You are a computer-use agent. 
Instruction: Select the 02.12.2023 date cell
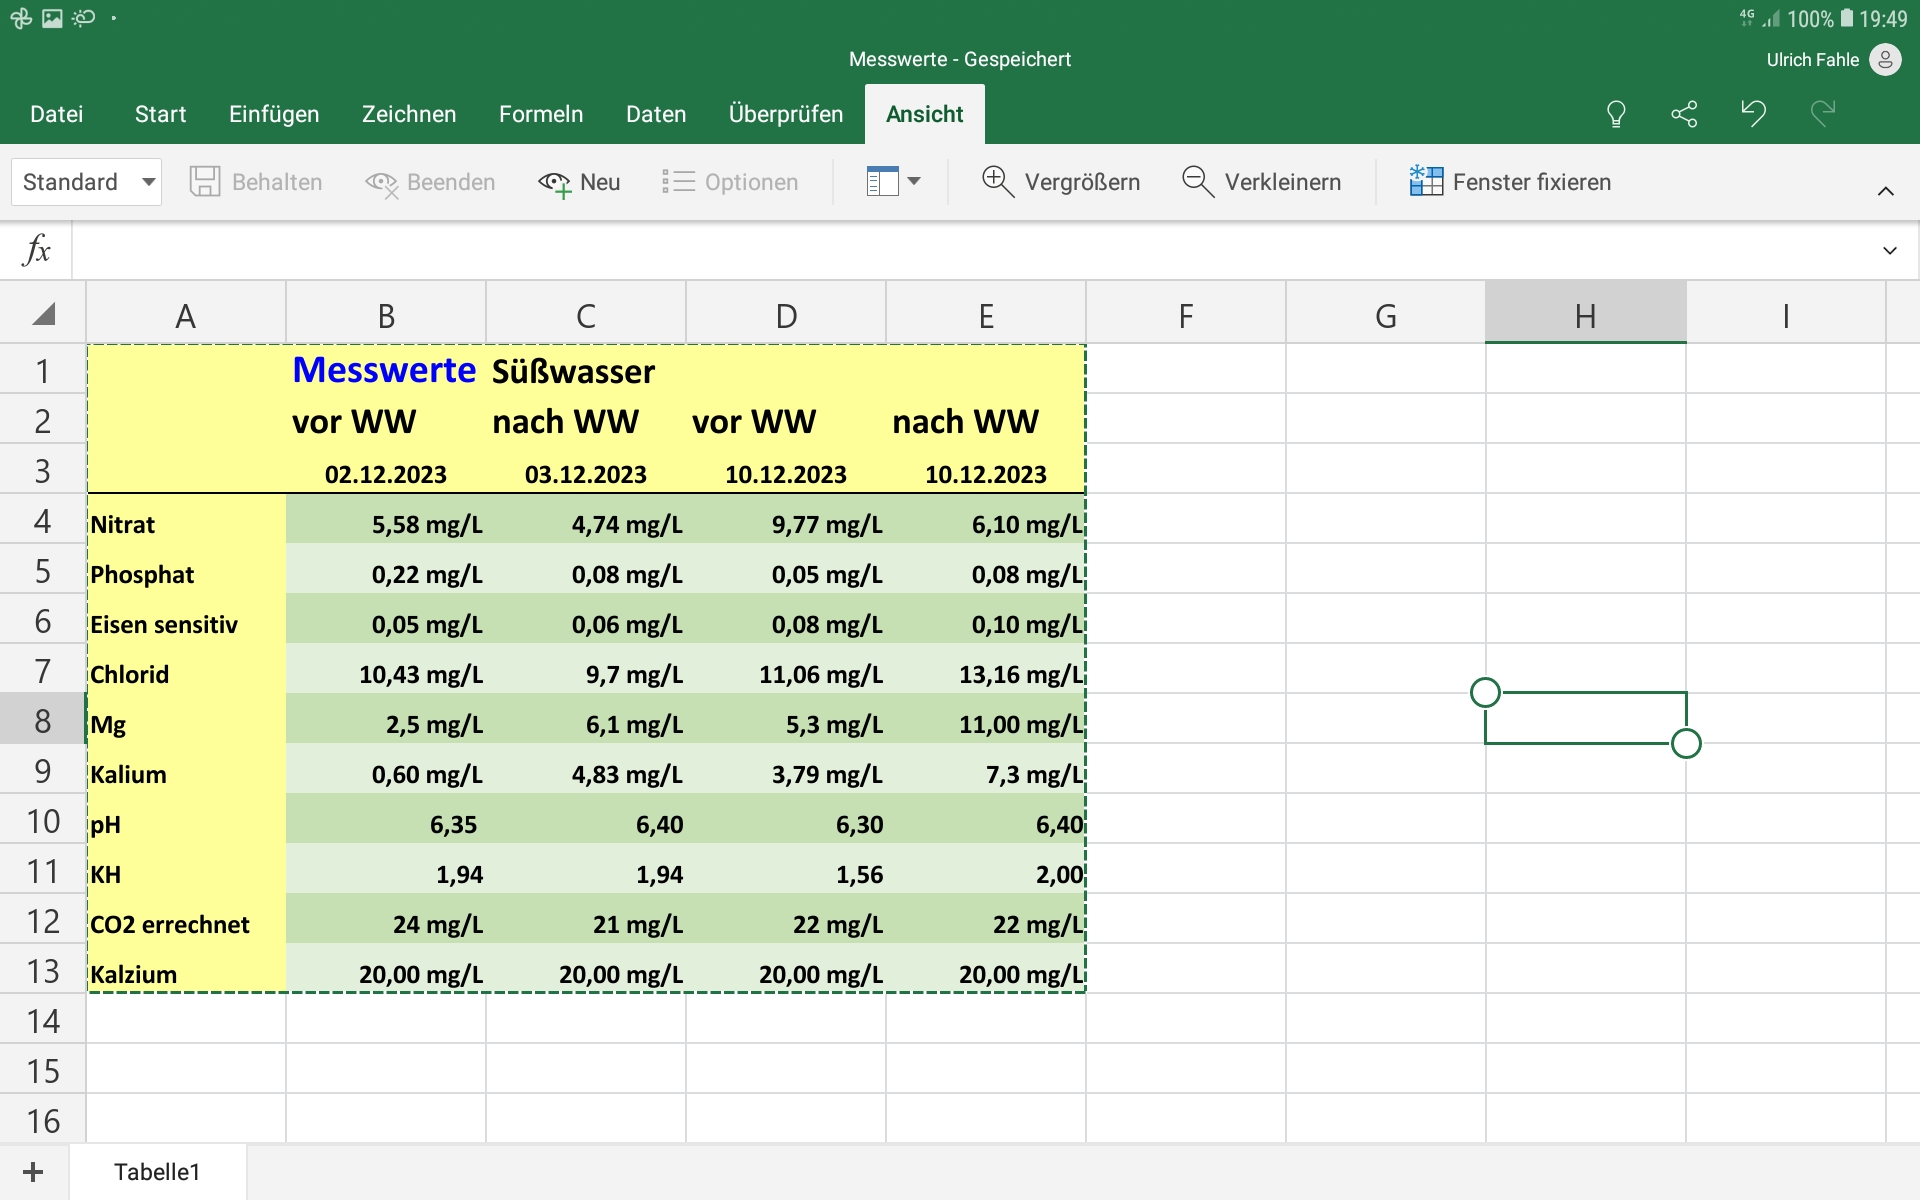(386, 469)
